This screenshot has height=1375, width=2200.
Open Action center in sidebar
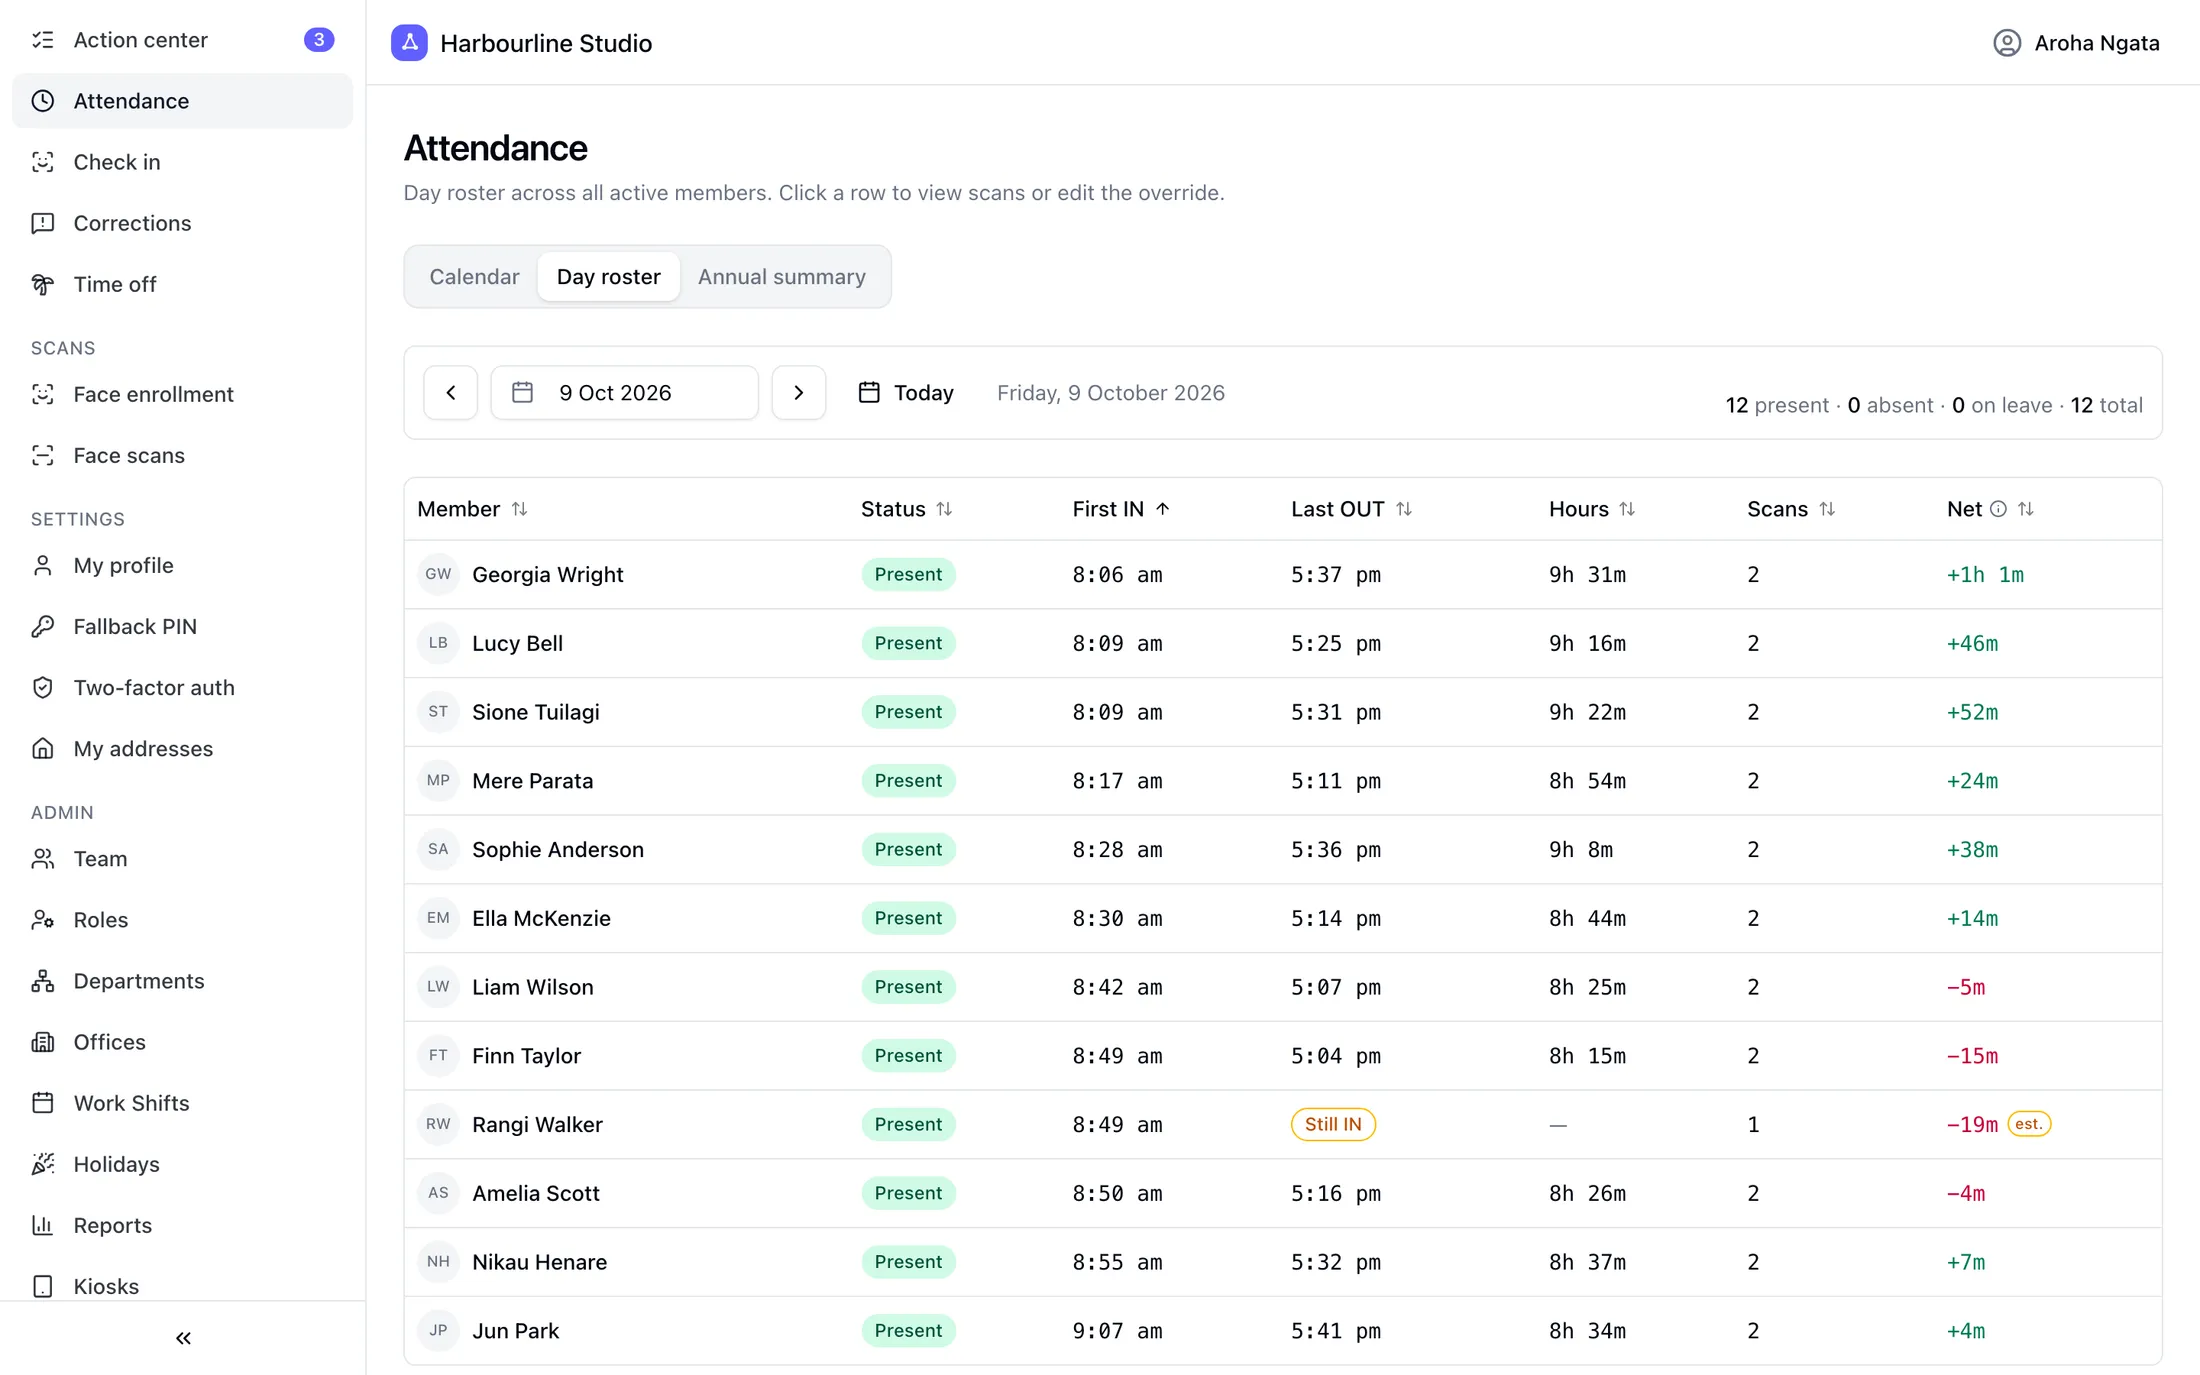(182, 40)
